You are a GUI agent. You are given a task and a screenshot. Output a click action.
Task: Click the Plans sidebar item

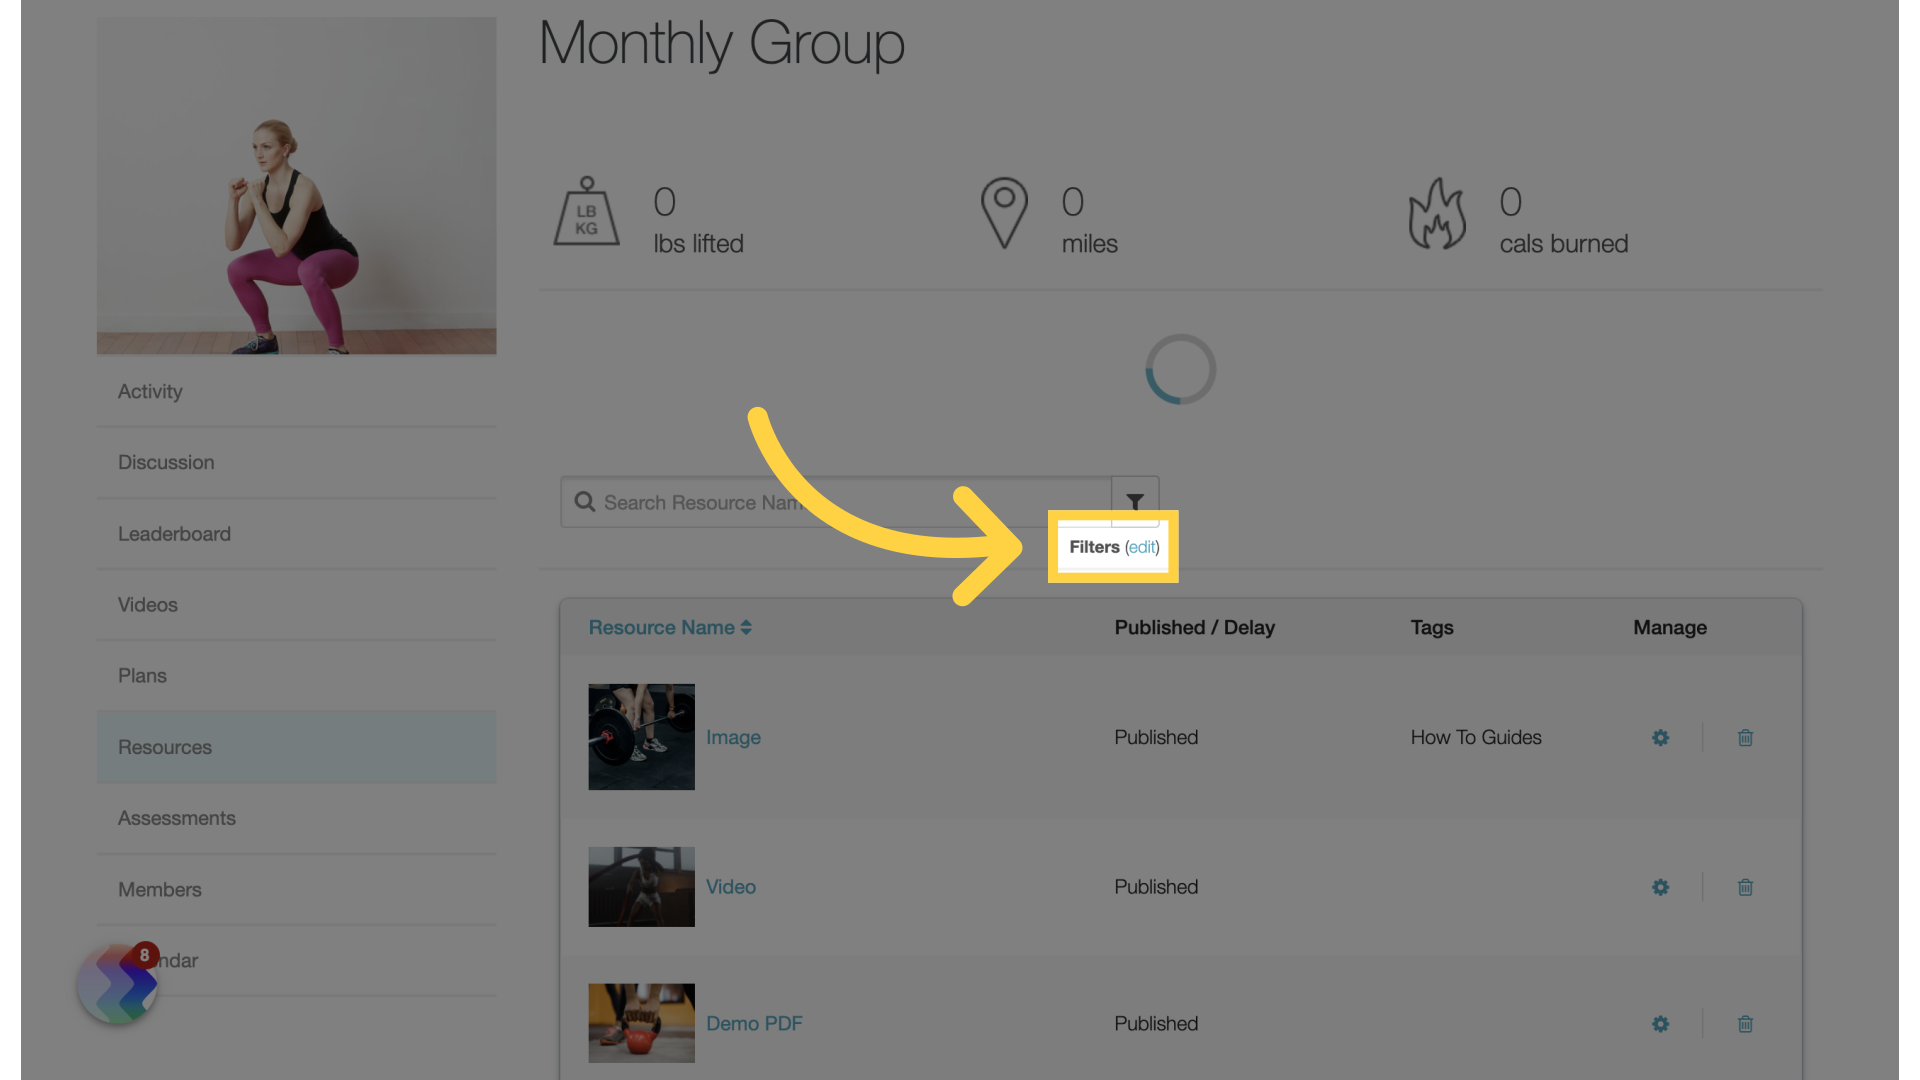[140, 675]
